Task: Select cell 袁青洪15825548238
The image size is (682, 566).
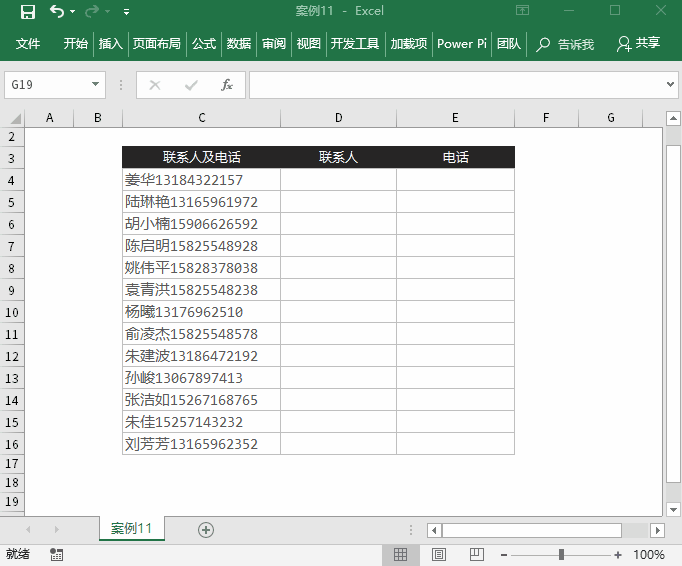Action: (x=201, y=290)
